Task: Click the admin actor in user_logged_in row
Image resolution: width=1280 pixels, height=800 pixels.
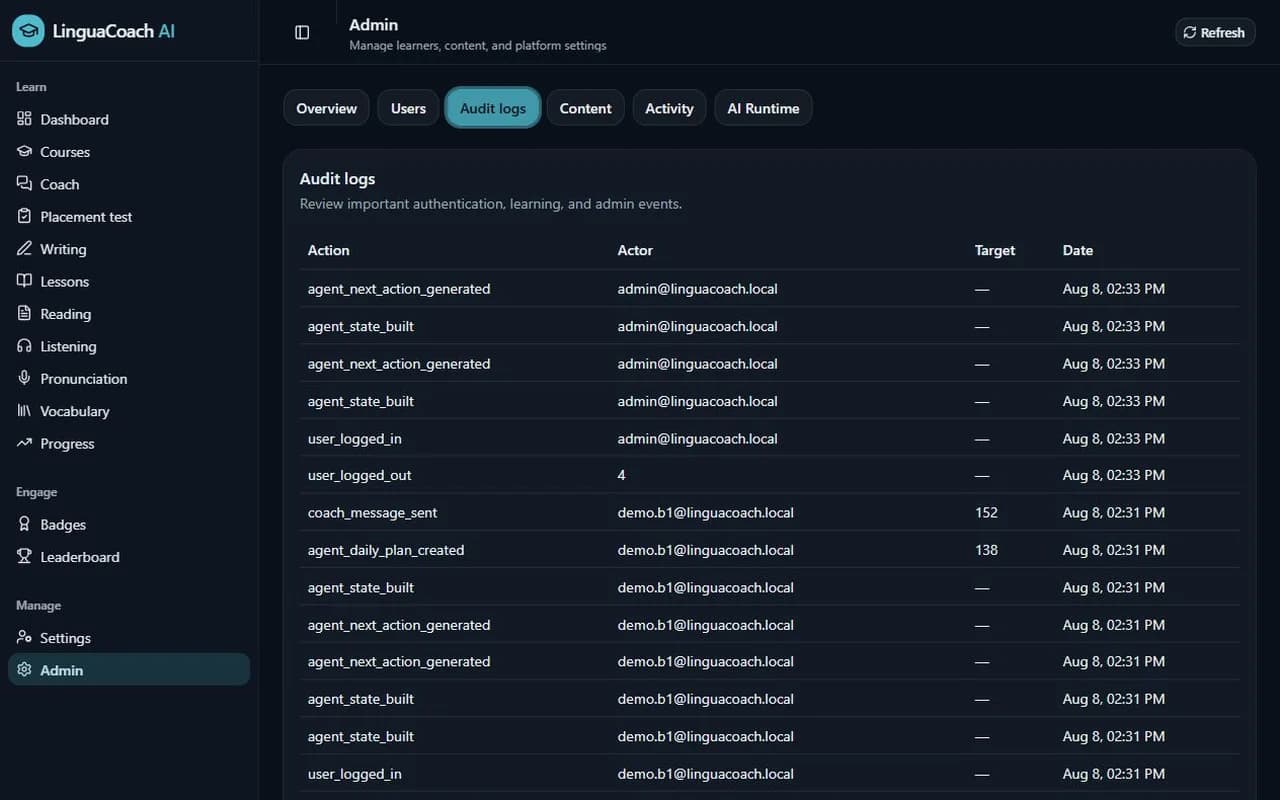Action: [x=698, y=438]
